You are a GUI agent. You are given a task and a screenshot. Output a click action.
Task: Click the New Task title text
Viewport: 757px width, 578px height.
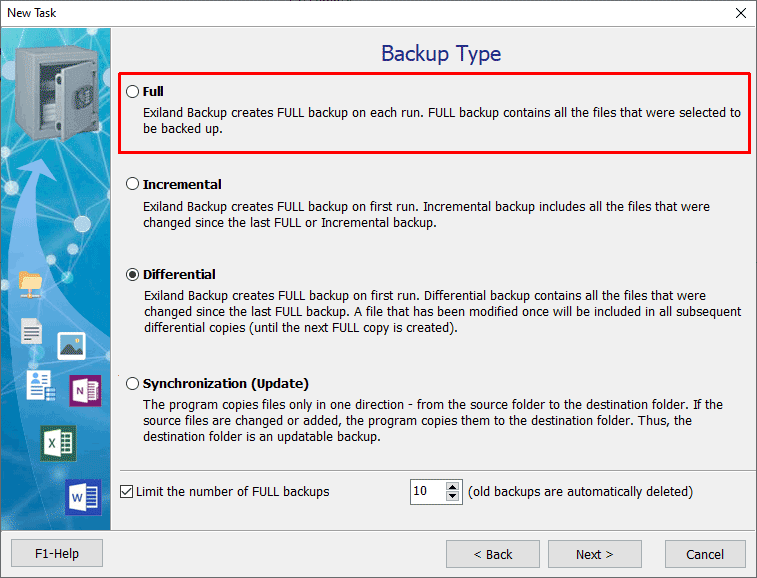click(x=32, y=13)
